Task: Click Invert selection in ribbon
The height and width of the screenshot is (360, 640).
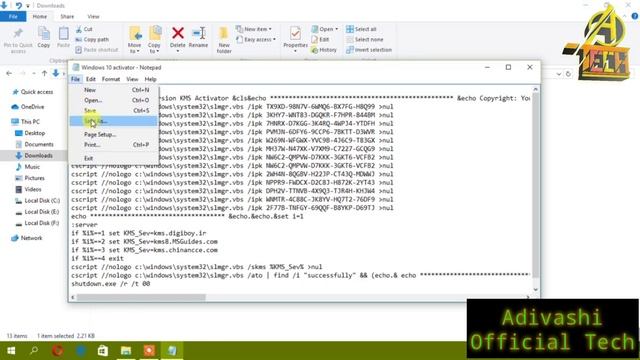Action: tap(369, 50)
